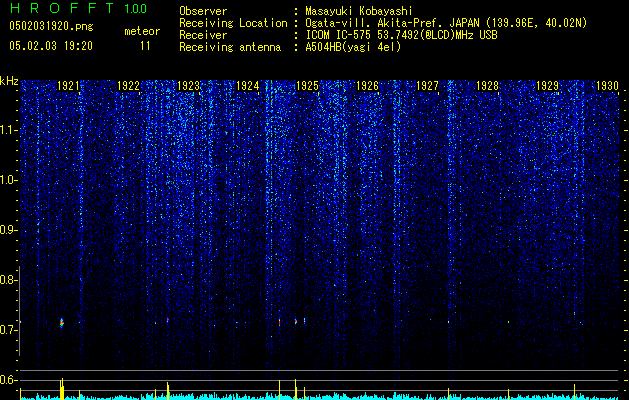The height and width of the screenshot is (400, 629).
Task: Click observer name Masayuki Kobayashi
Action: (359, 11)
